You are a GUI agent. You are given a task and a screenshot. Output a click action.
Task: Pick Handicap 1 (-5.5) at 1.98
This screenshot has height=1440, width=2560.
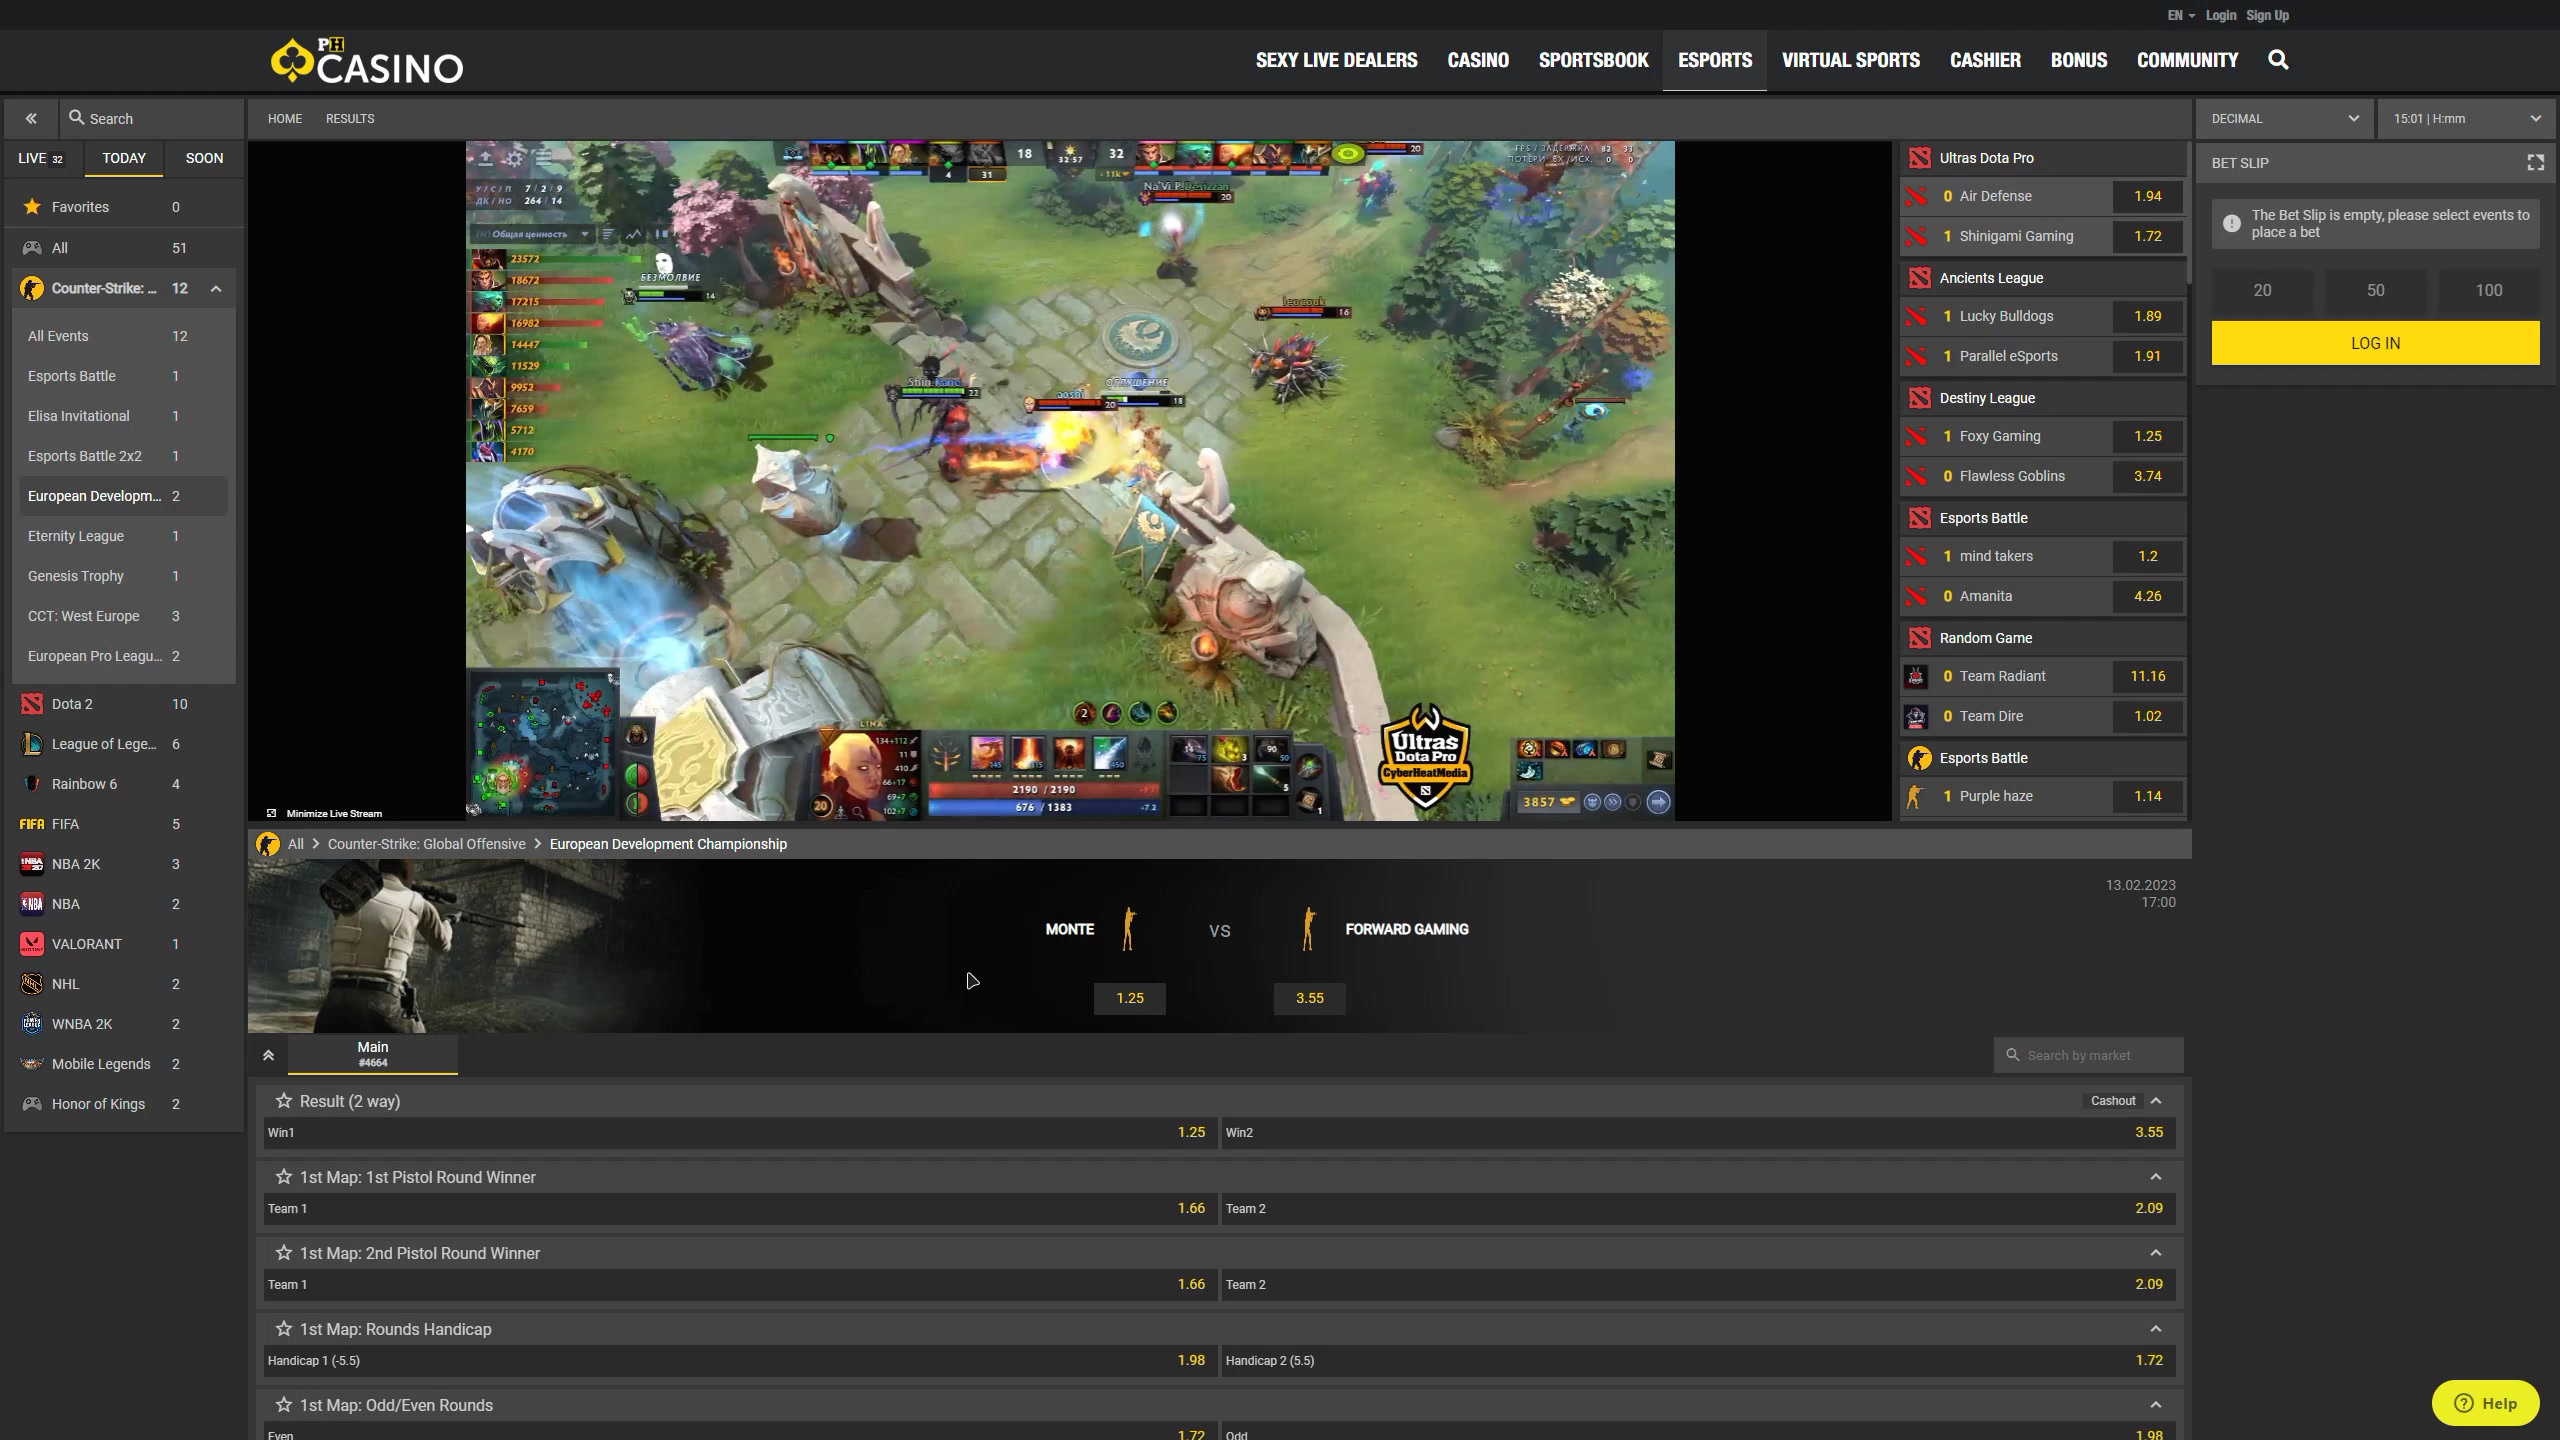tap(740, 1360)
